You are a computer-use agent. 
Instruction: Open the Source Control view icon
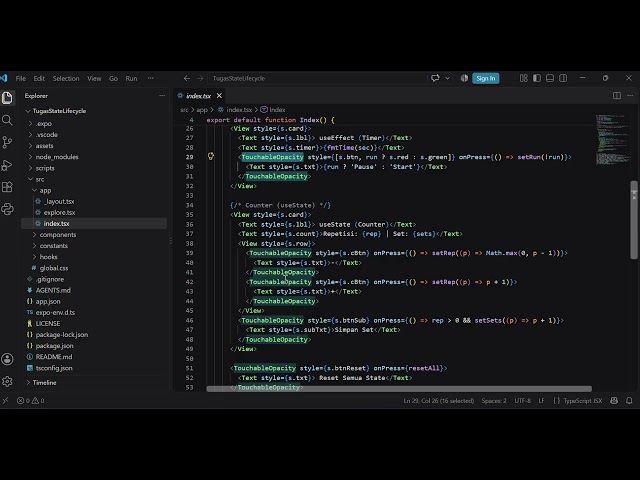tap(7, 142)
